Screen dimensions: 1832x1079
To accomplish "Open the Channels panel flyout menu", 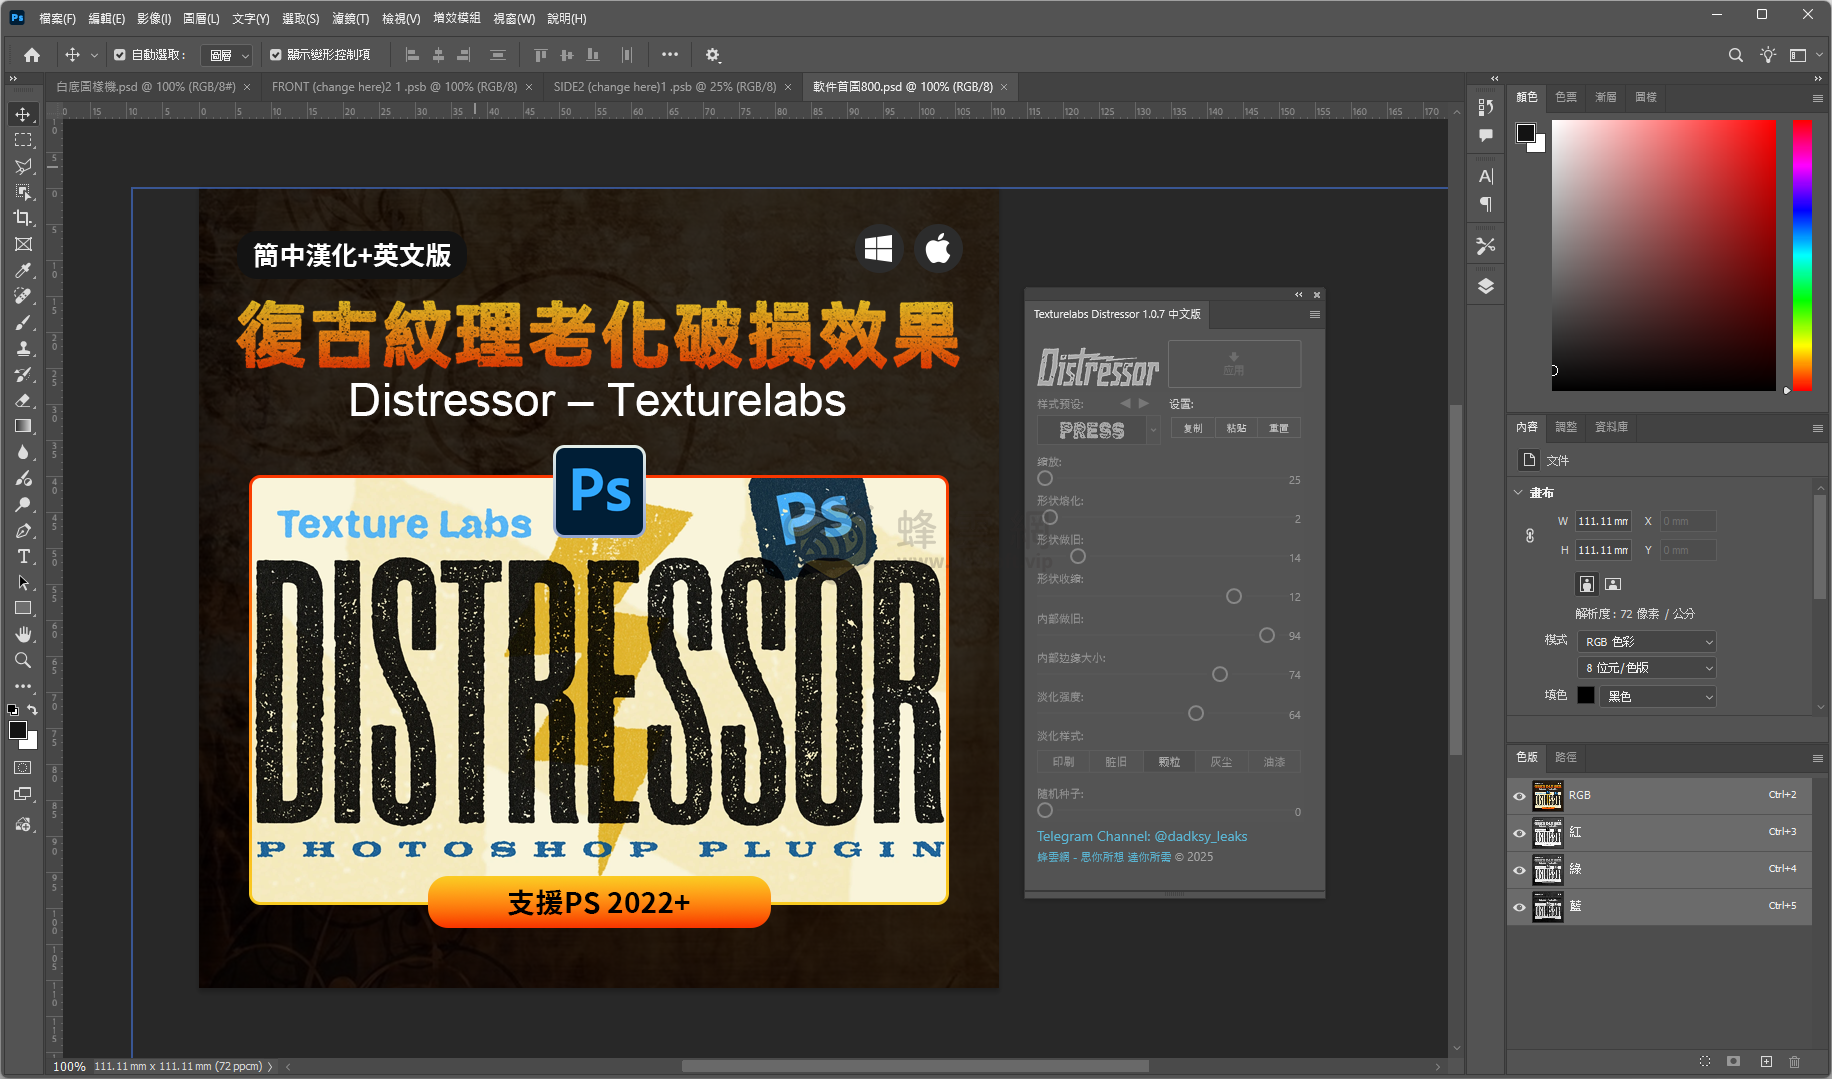I will click(x=1817, y=758).
